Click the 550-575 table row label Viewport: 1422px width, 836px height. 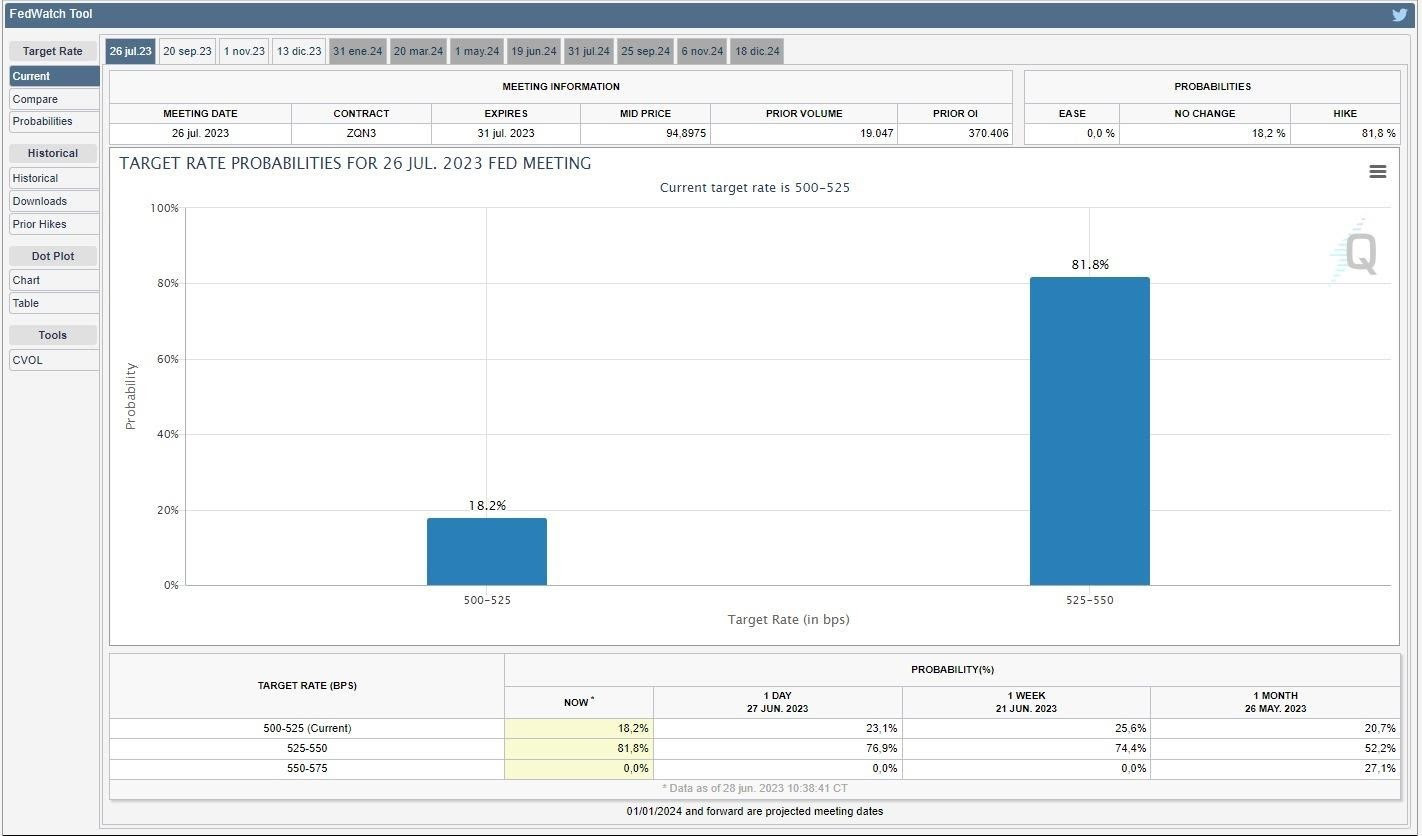coord(307,768)
